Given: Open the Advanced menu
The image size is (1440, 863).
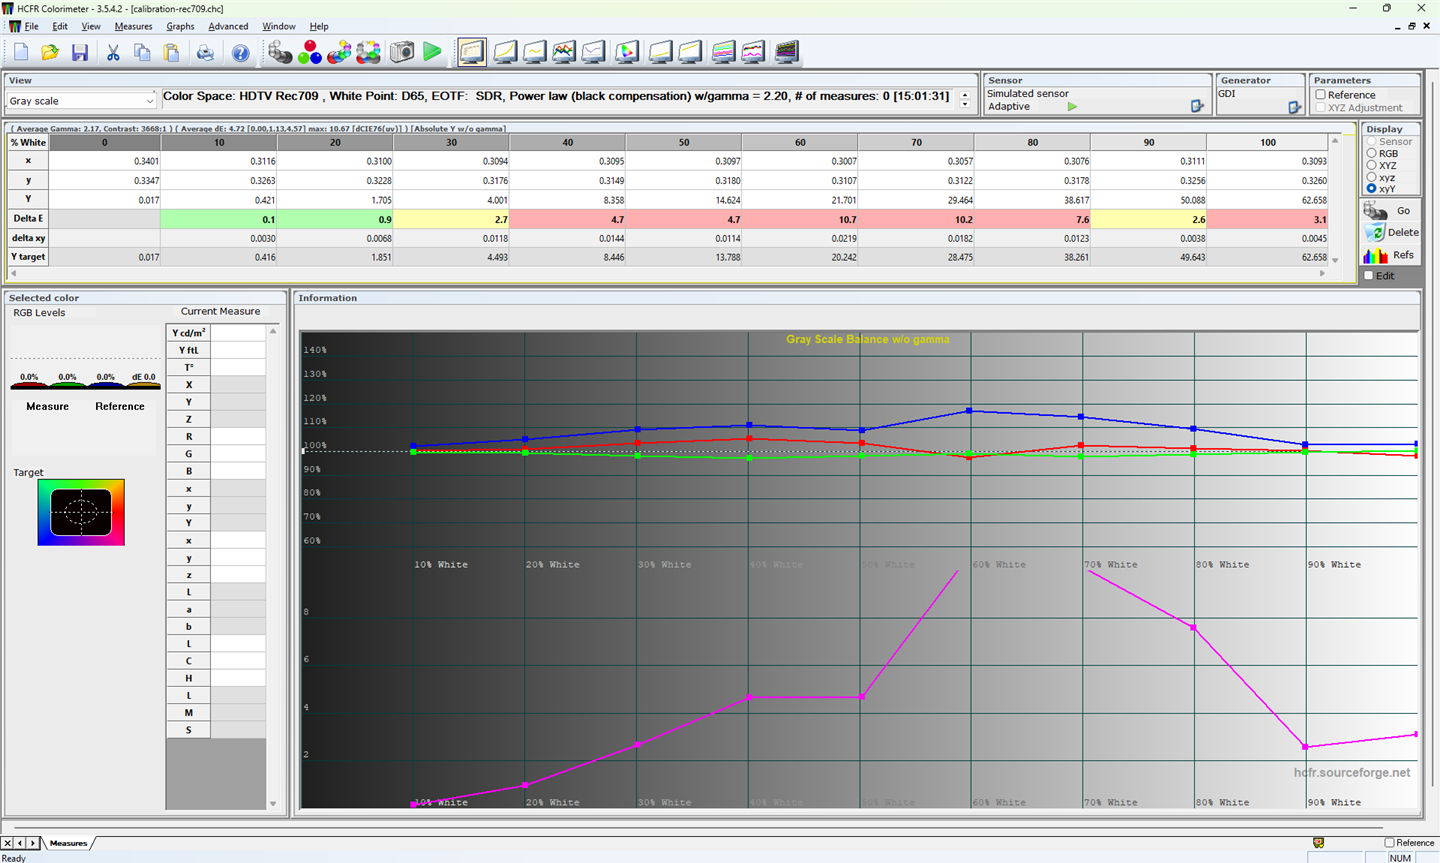Looking at the screenshot, I should point(228,26).
